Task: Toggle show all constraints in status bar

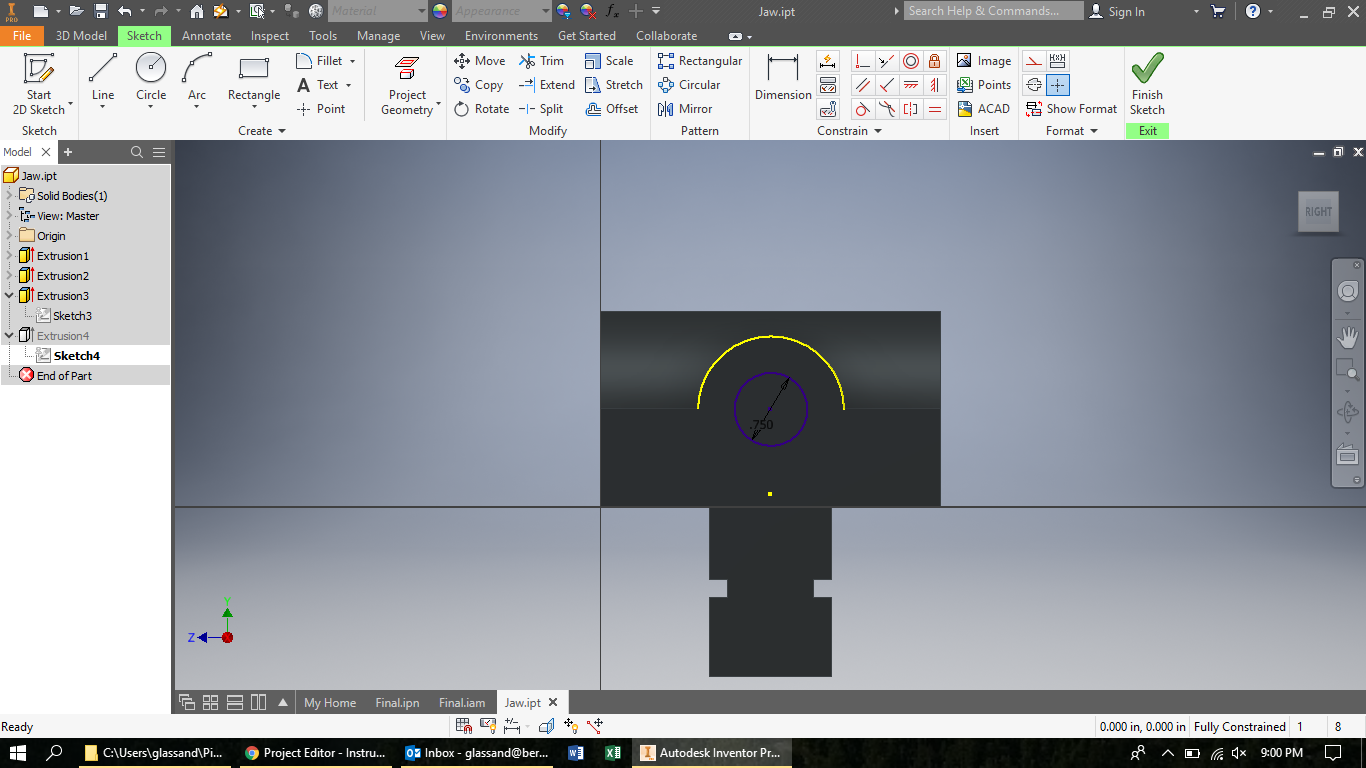Action: point(488,726)
